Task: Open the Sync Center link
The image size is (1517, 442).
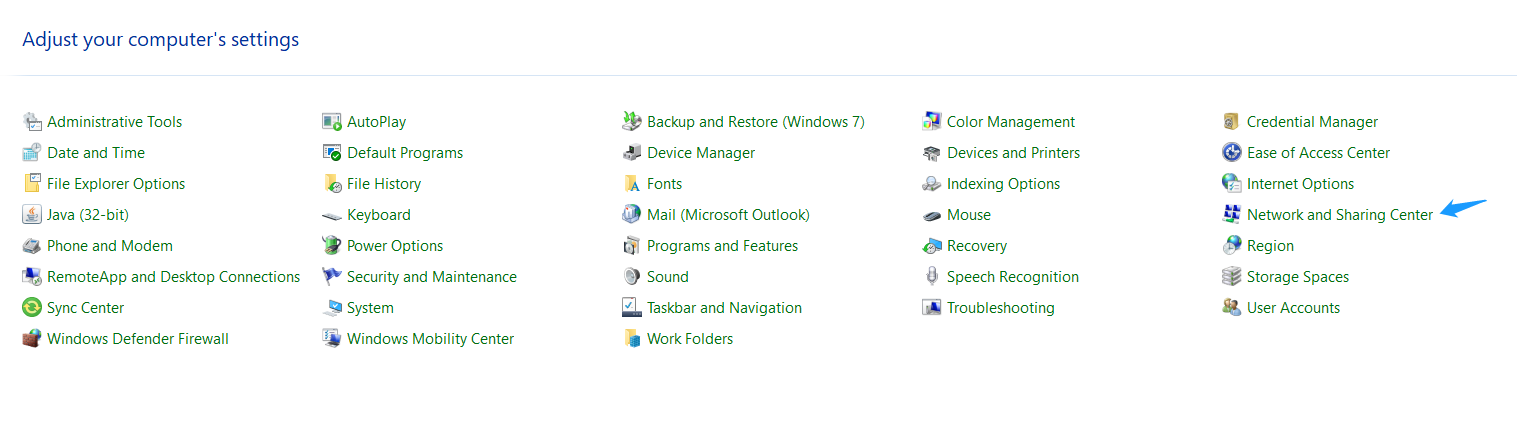Action: click(x=86, y=308)
